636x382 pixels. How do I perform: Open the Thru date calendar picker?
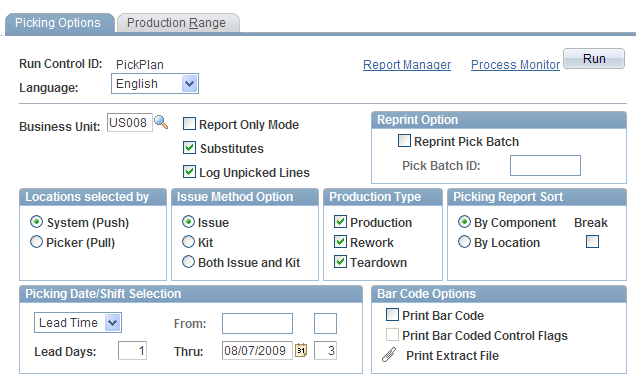point(301,350)
